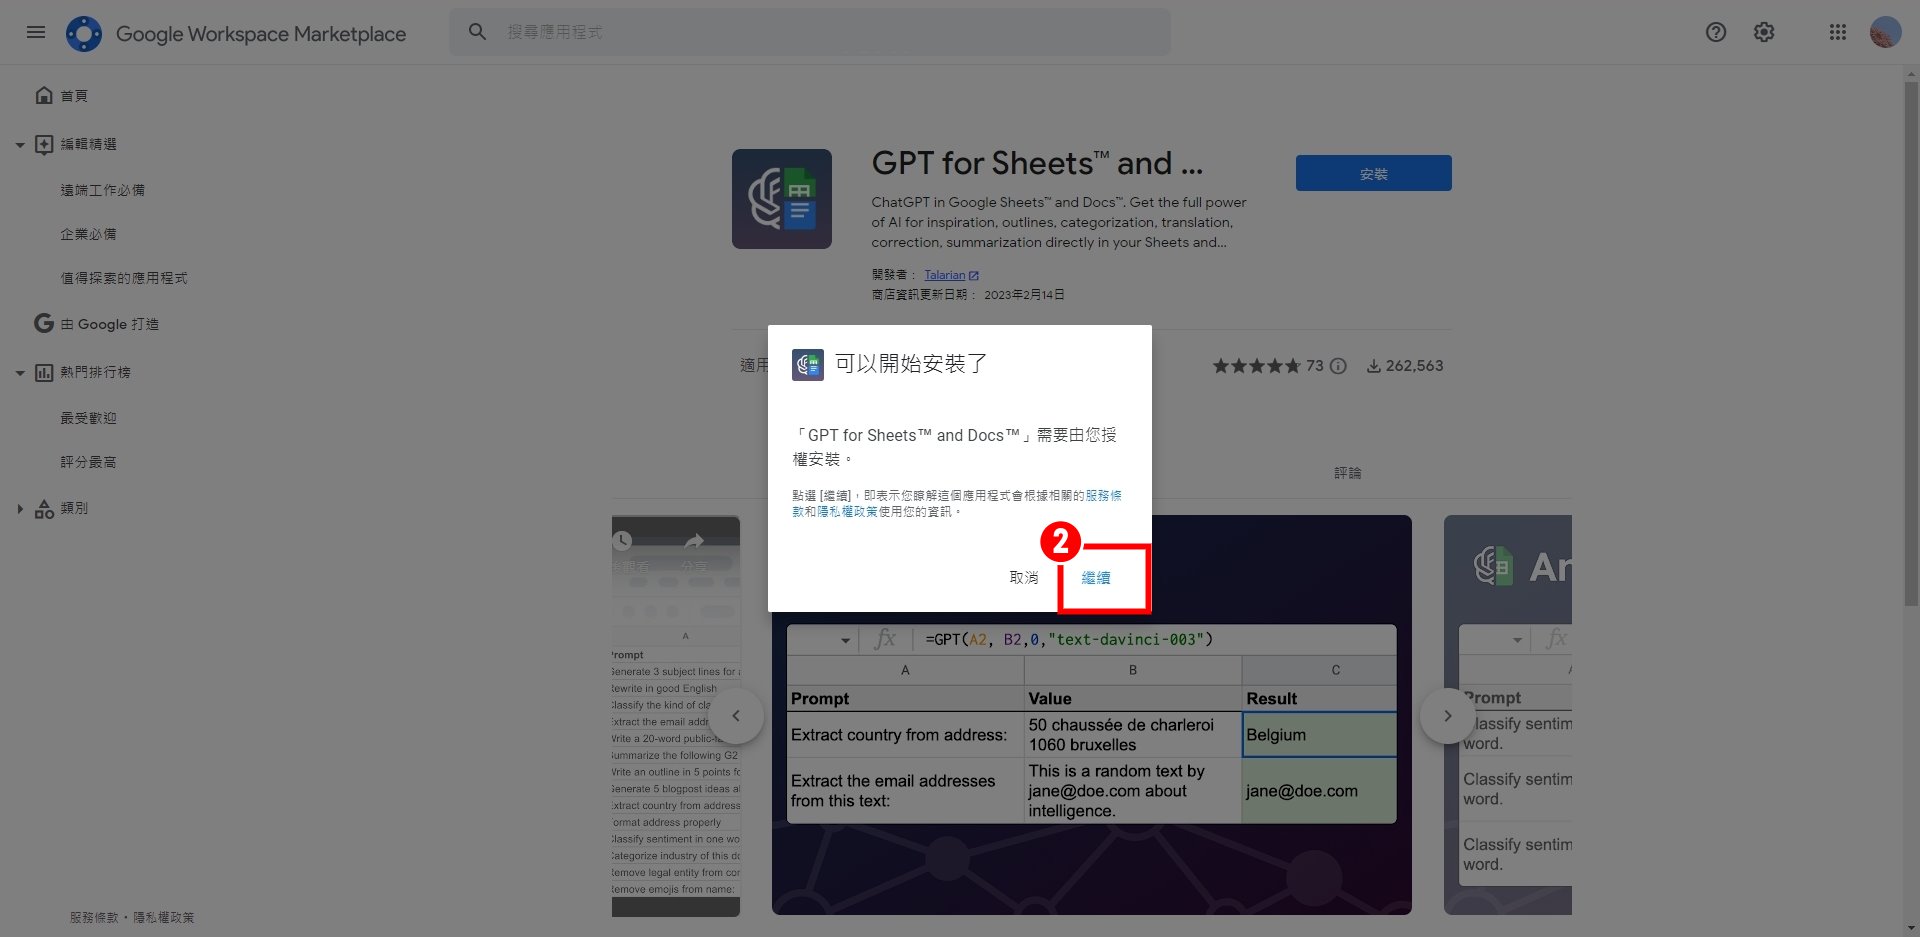Open 最受歡迎 list
Image resolution: width=1920 pixels, height=937 pixels.
coord(88,418)
